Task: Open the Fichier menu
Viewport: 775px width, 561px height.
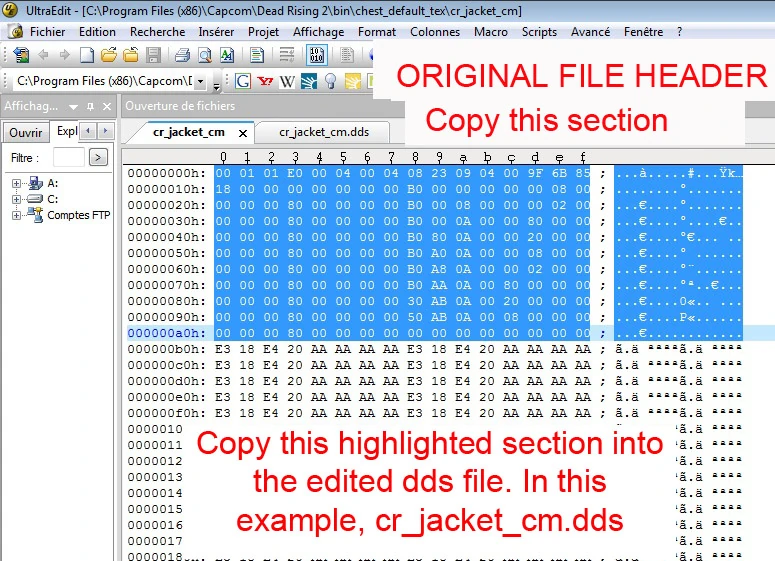Action: [47, 32]
